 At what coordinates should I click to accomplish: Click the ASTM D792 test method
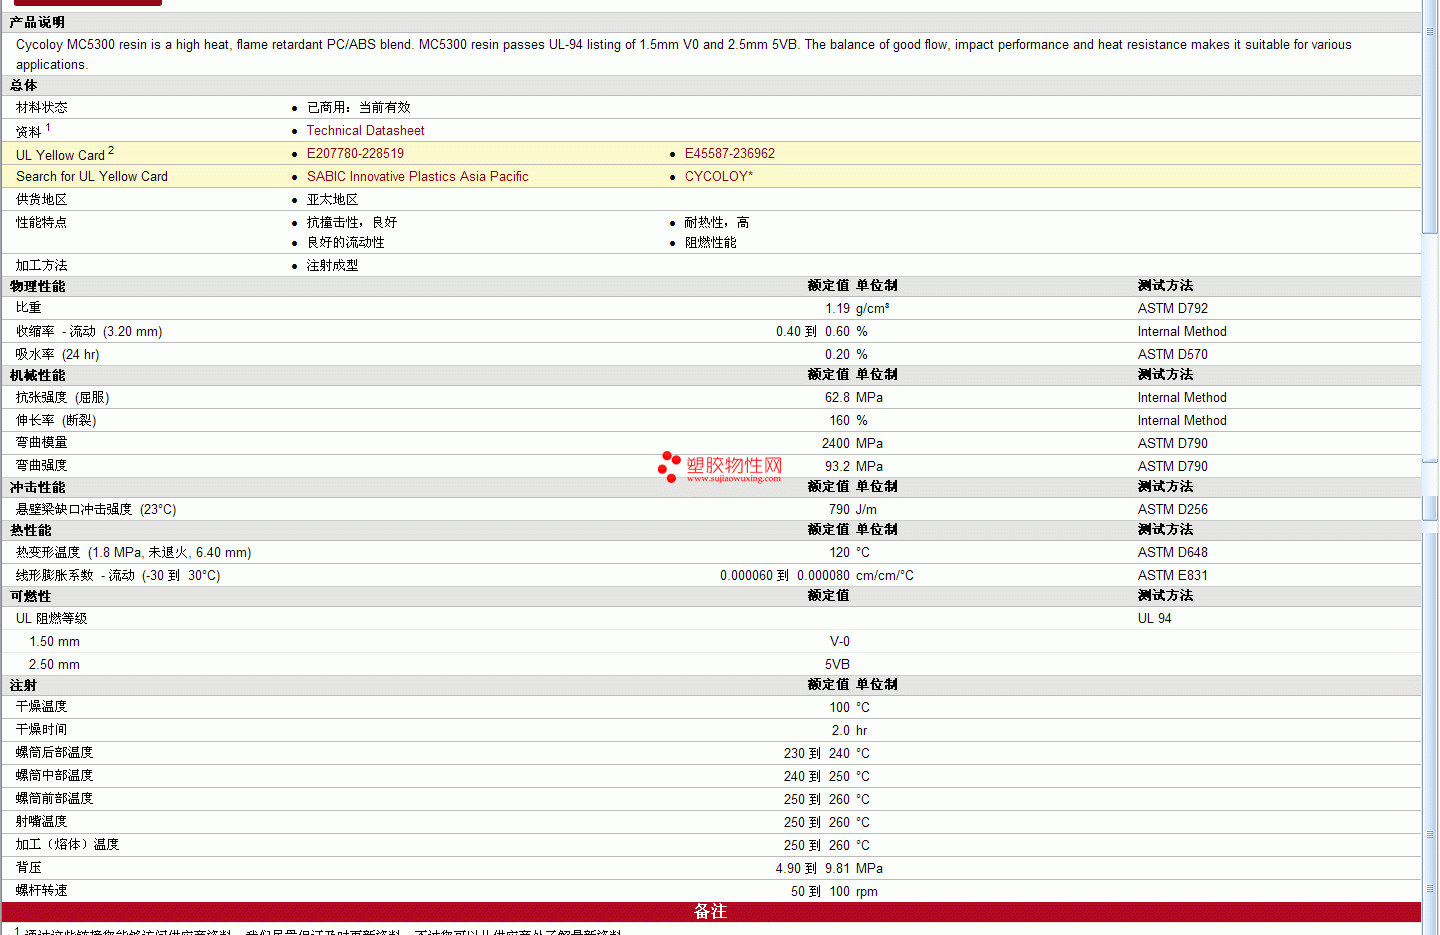1173,309
